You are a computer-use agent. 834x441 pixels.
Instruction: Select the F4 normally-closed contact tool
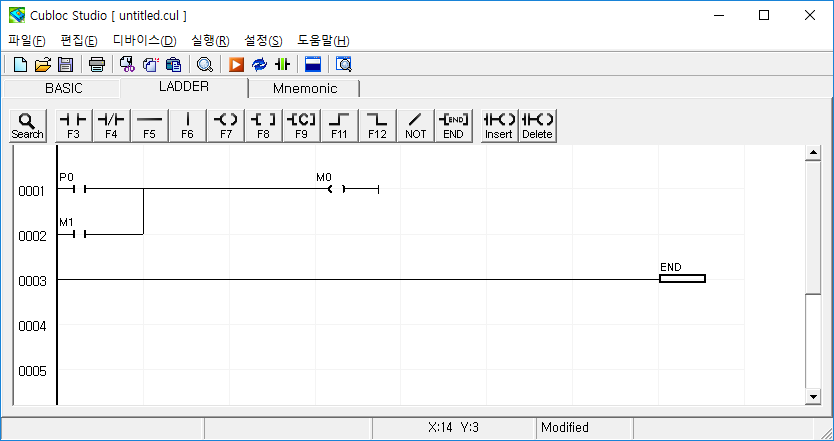pos(111,125)
